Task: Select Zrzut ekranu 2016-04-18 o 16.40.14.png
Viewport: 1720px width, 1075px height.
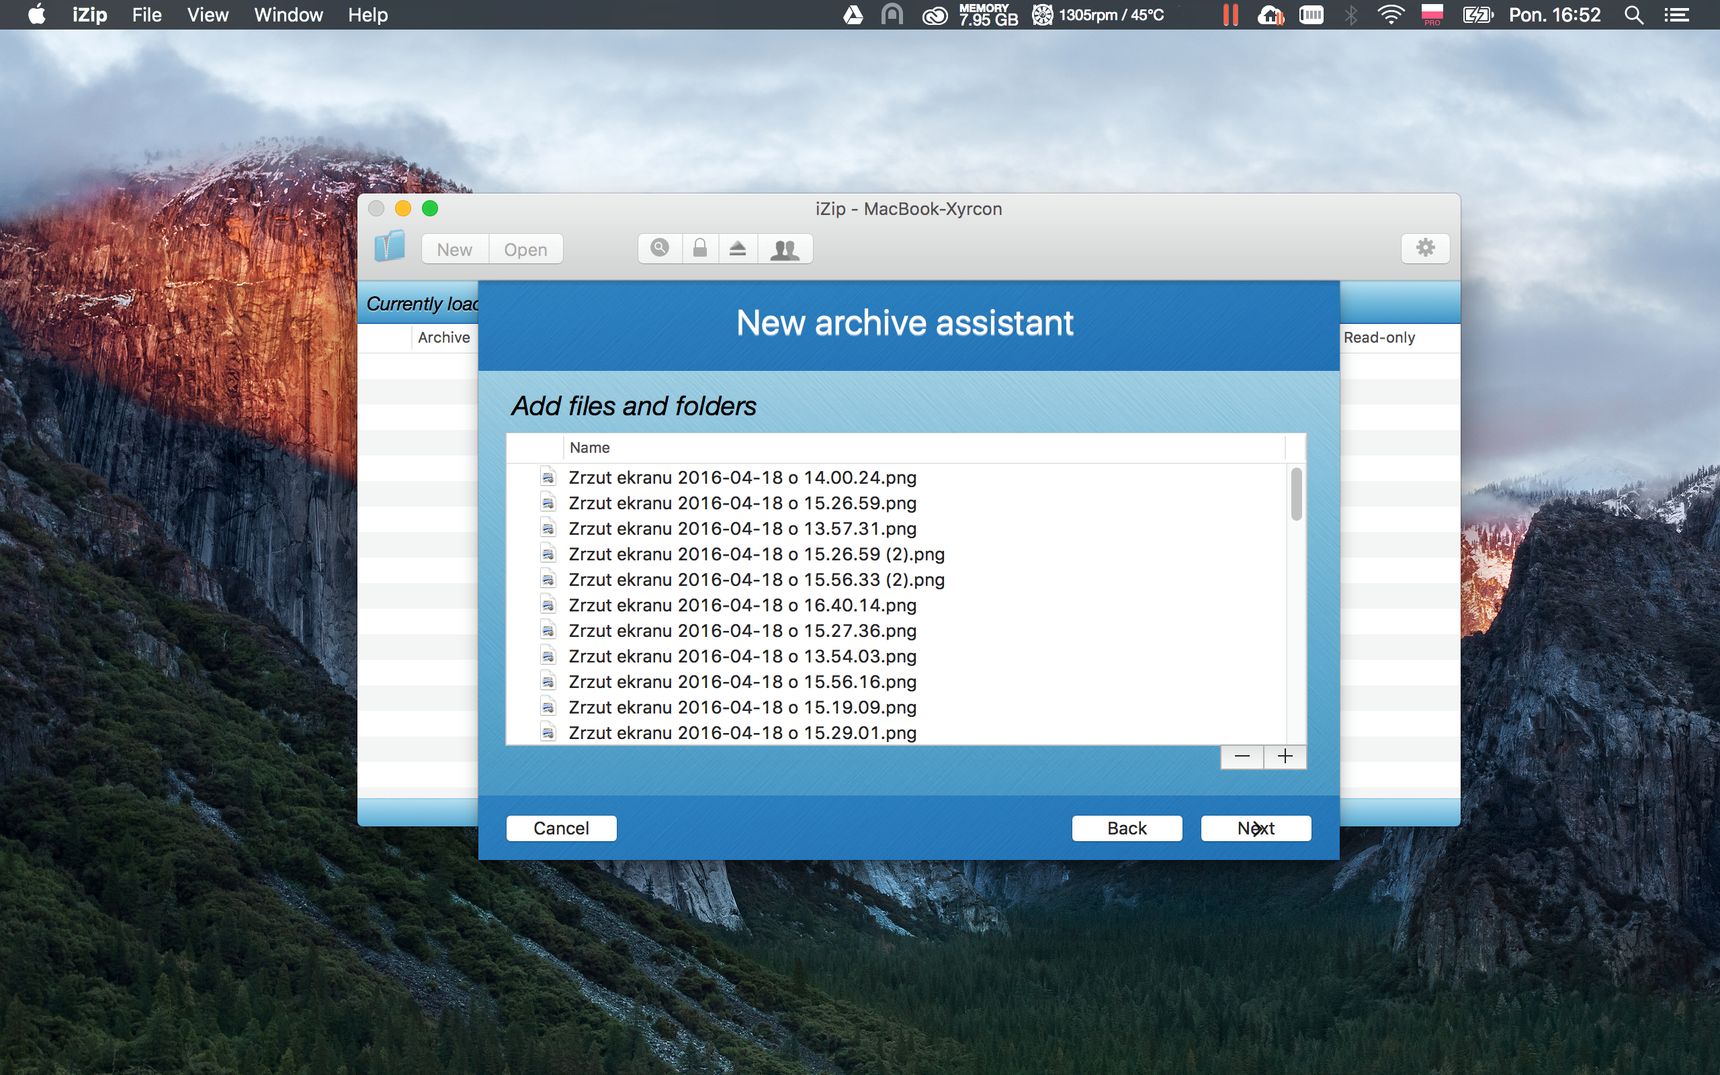Action: pyautogui.click(x=743, y=605)
